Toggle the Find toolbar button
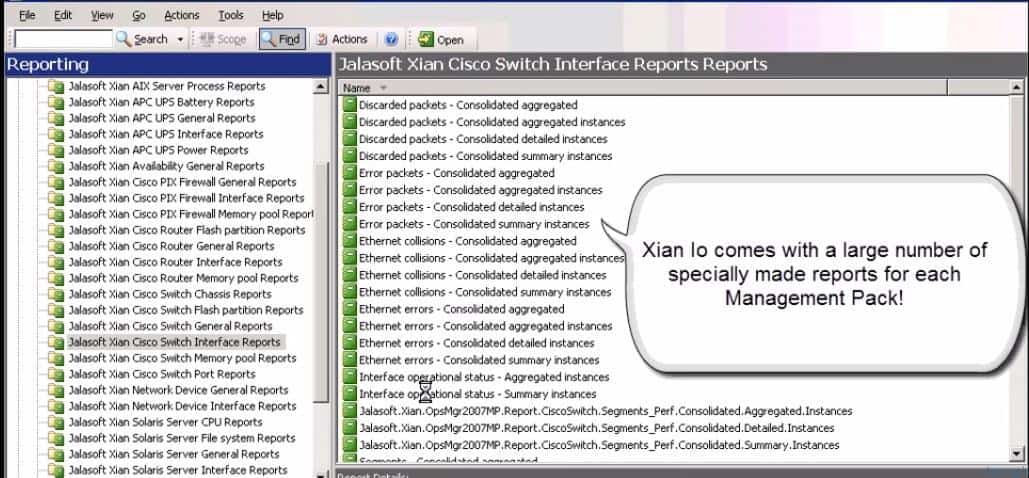The height and width of the screenshot is (478, 1029). click(282, 39)
